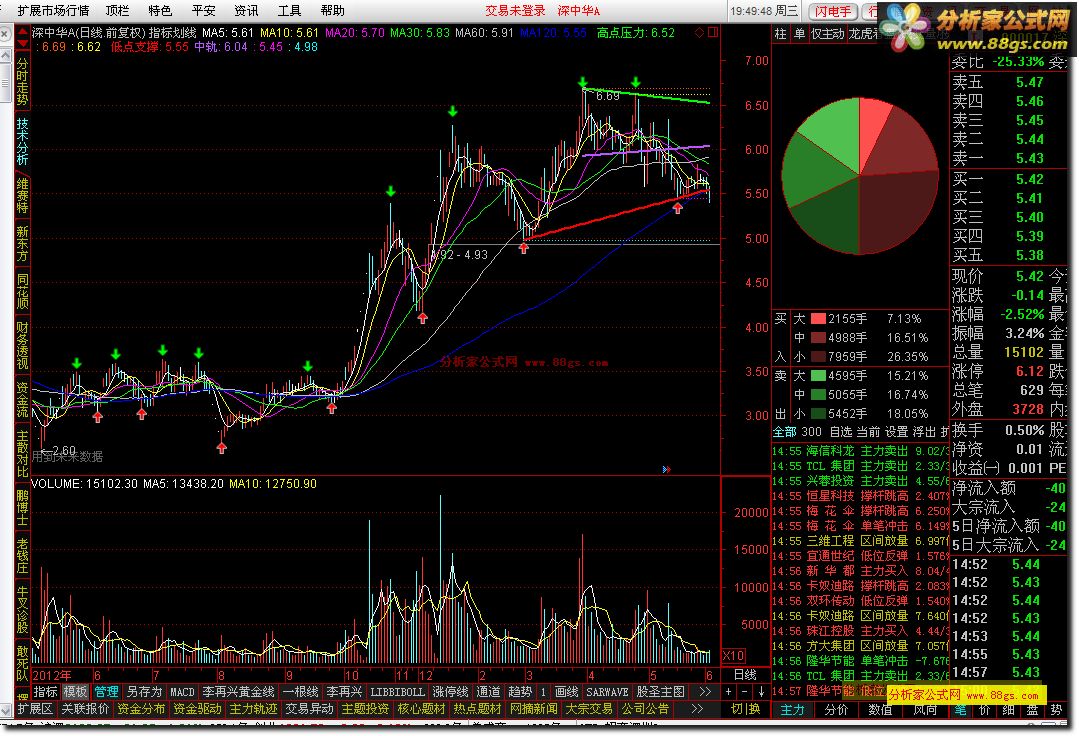
Task: Open the 扩展市场行情 menu
Action: (x=53, y=10)
